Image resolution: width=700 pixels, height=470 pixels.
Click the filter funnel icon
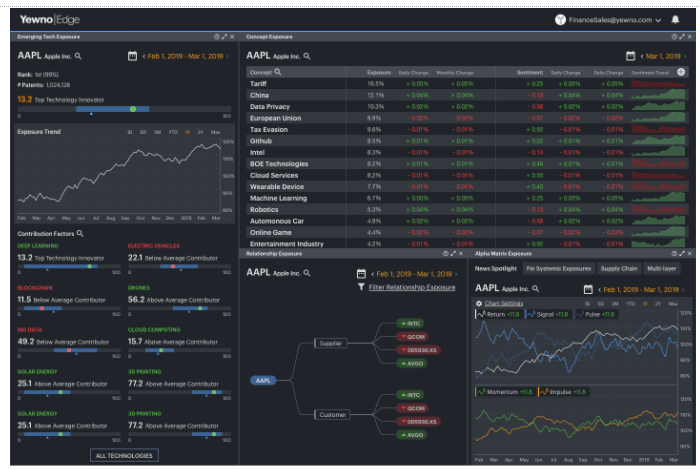(361, 287)
